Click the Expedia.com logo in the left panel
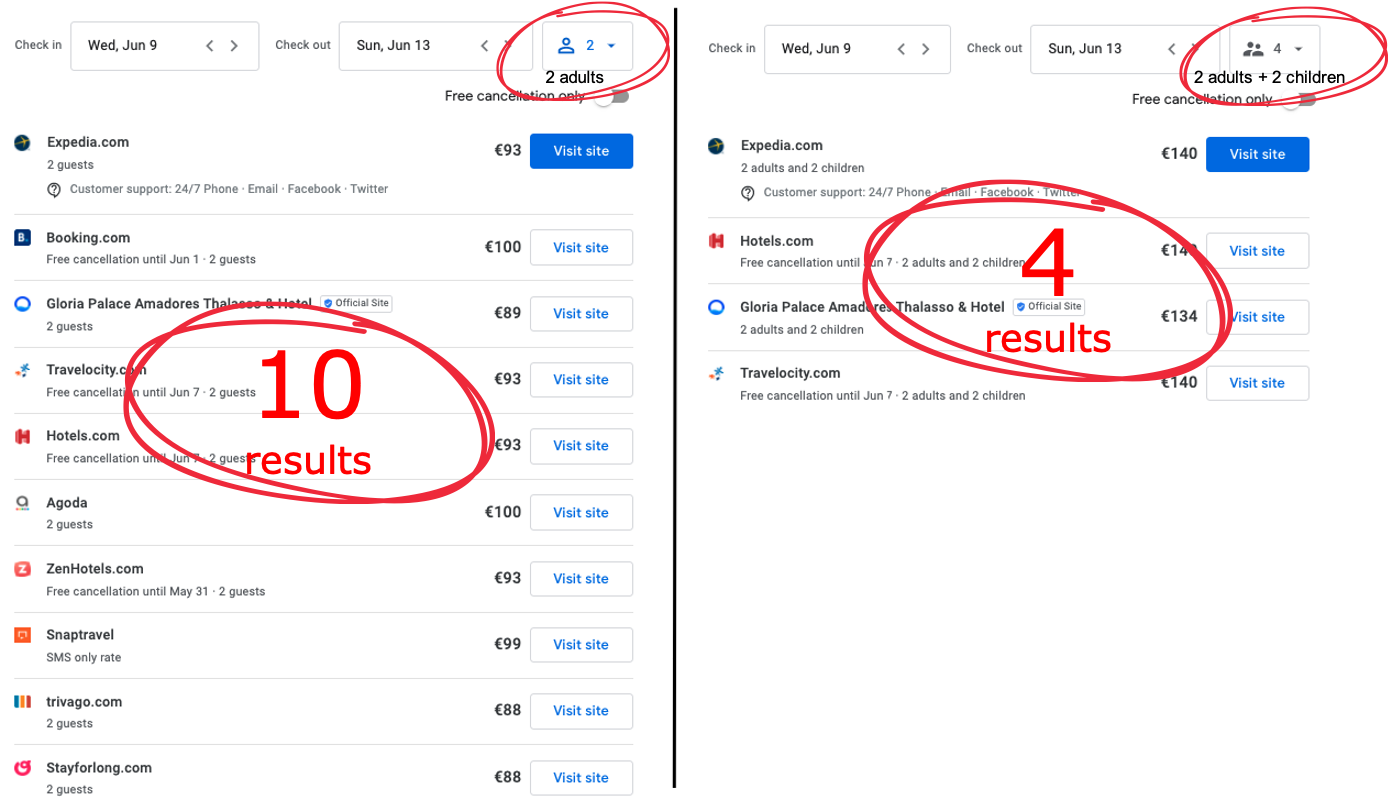1389x802 pixels. tap(22, 143)
